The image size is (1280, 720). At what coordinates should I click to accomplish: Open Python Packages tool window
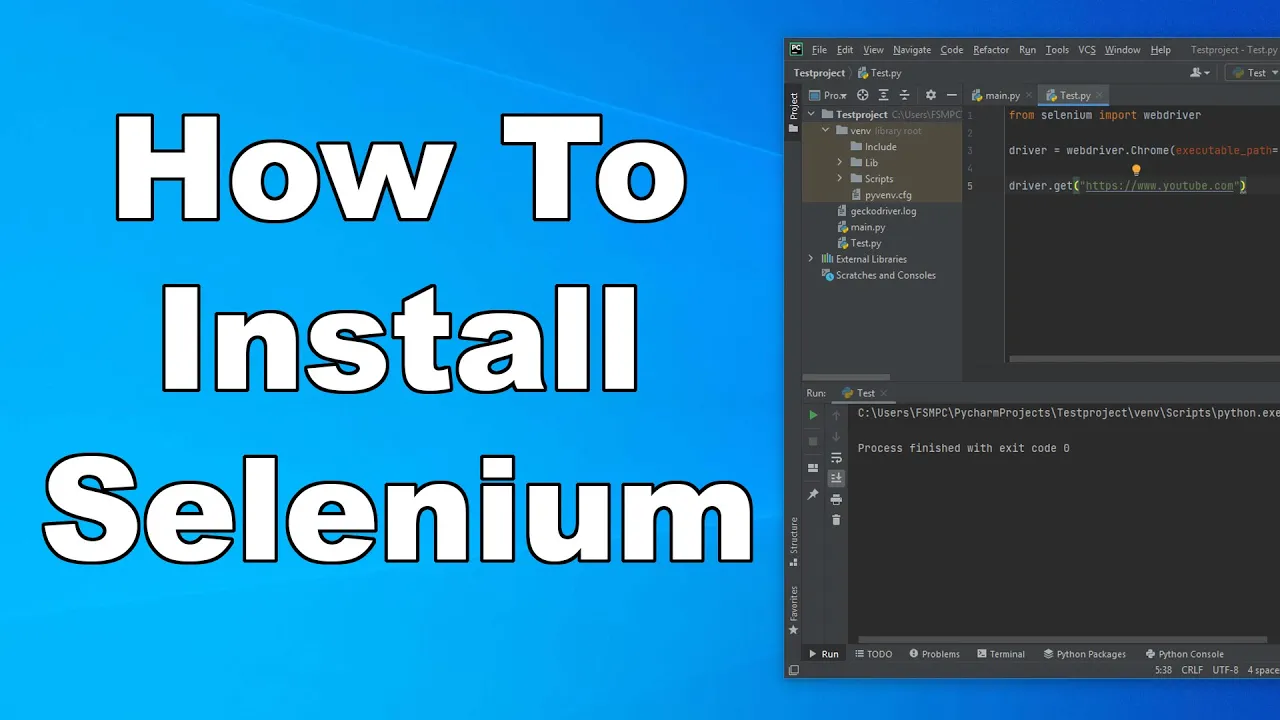(x=1085, y=654)
